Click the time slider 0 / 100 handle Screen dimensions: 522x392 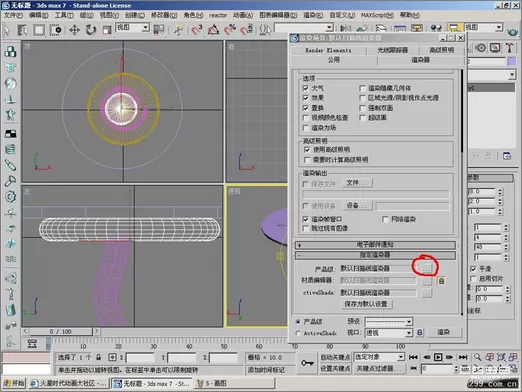click(61, 332)
